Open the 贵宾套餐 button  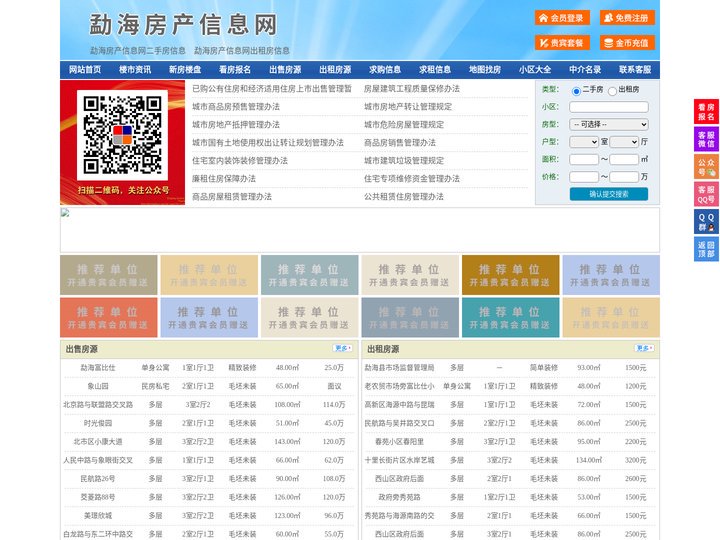(562, 43)
